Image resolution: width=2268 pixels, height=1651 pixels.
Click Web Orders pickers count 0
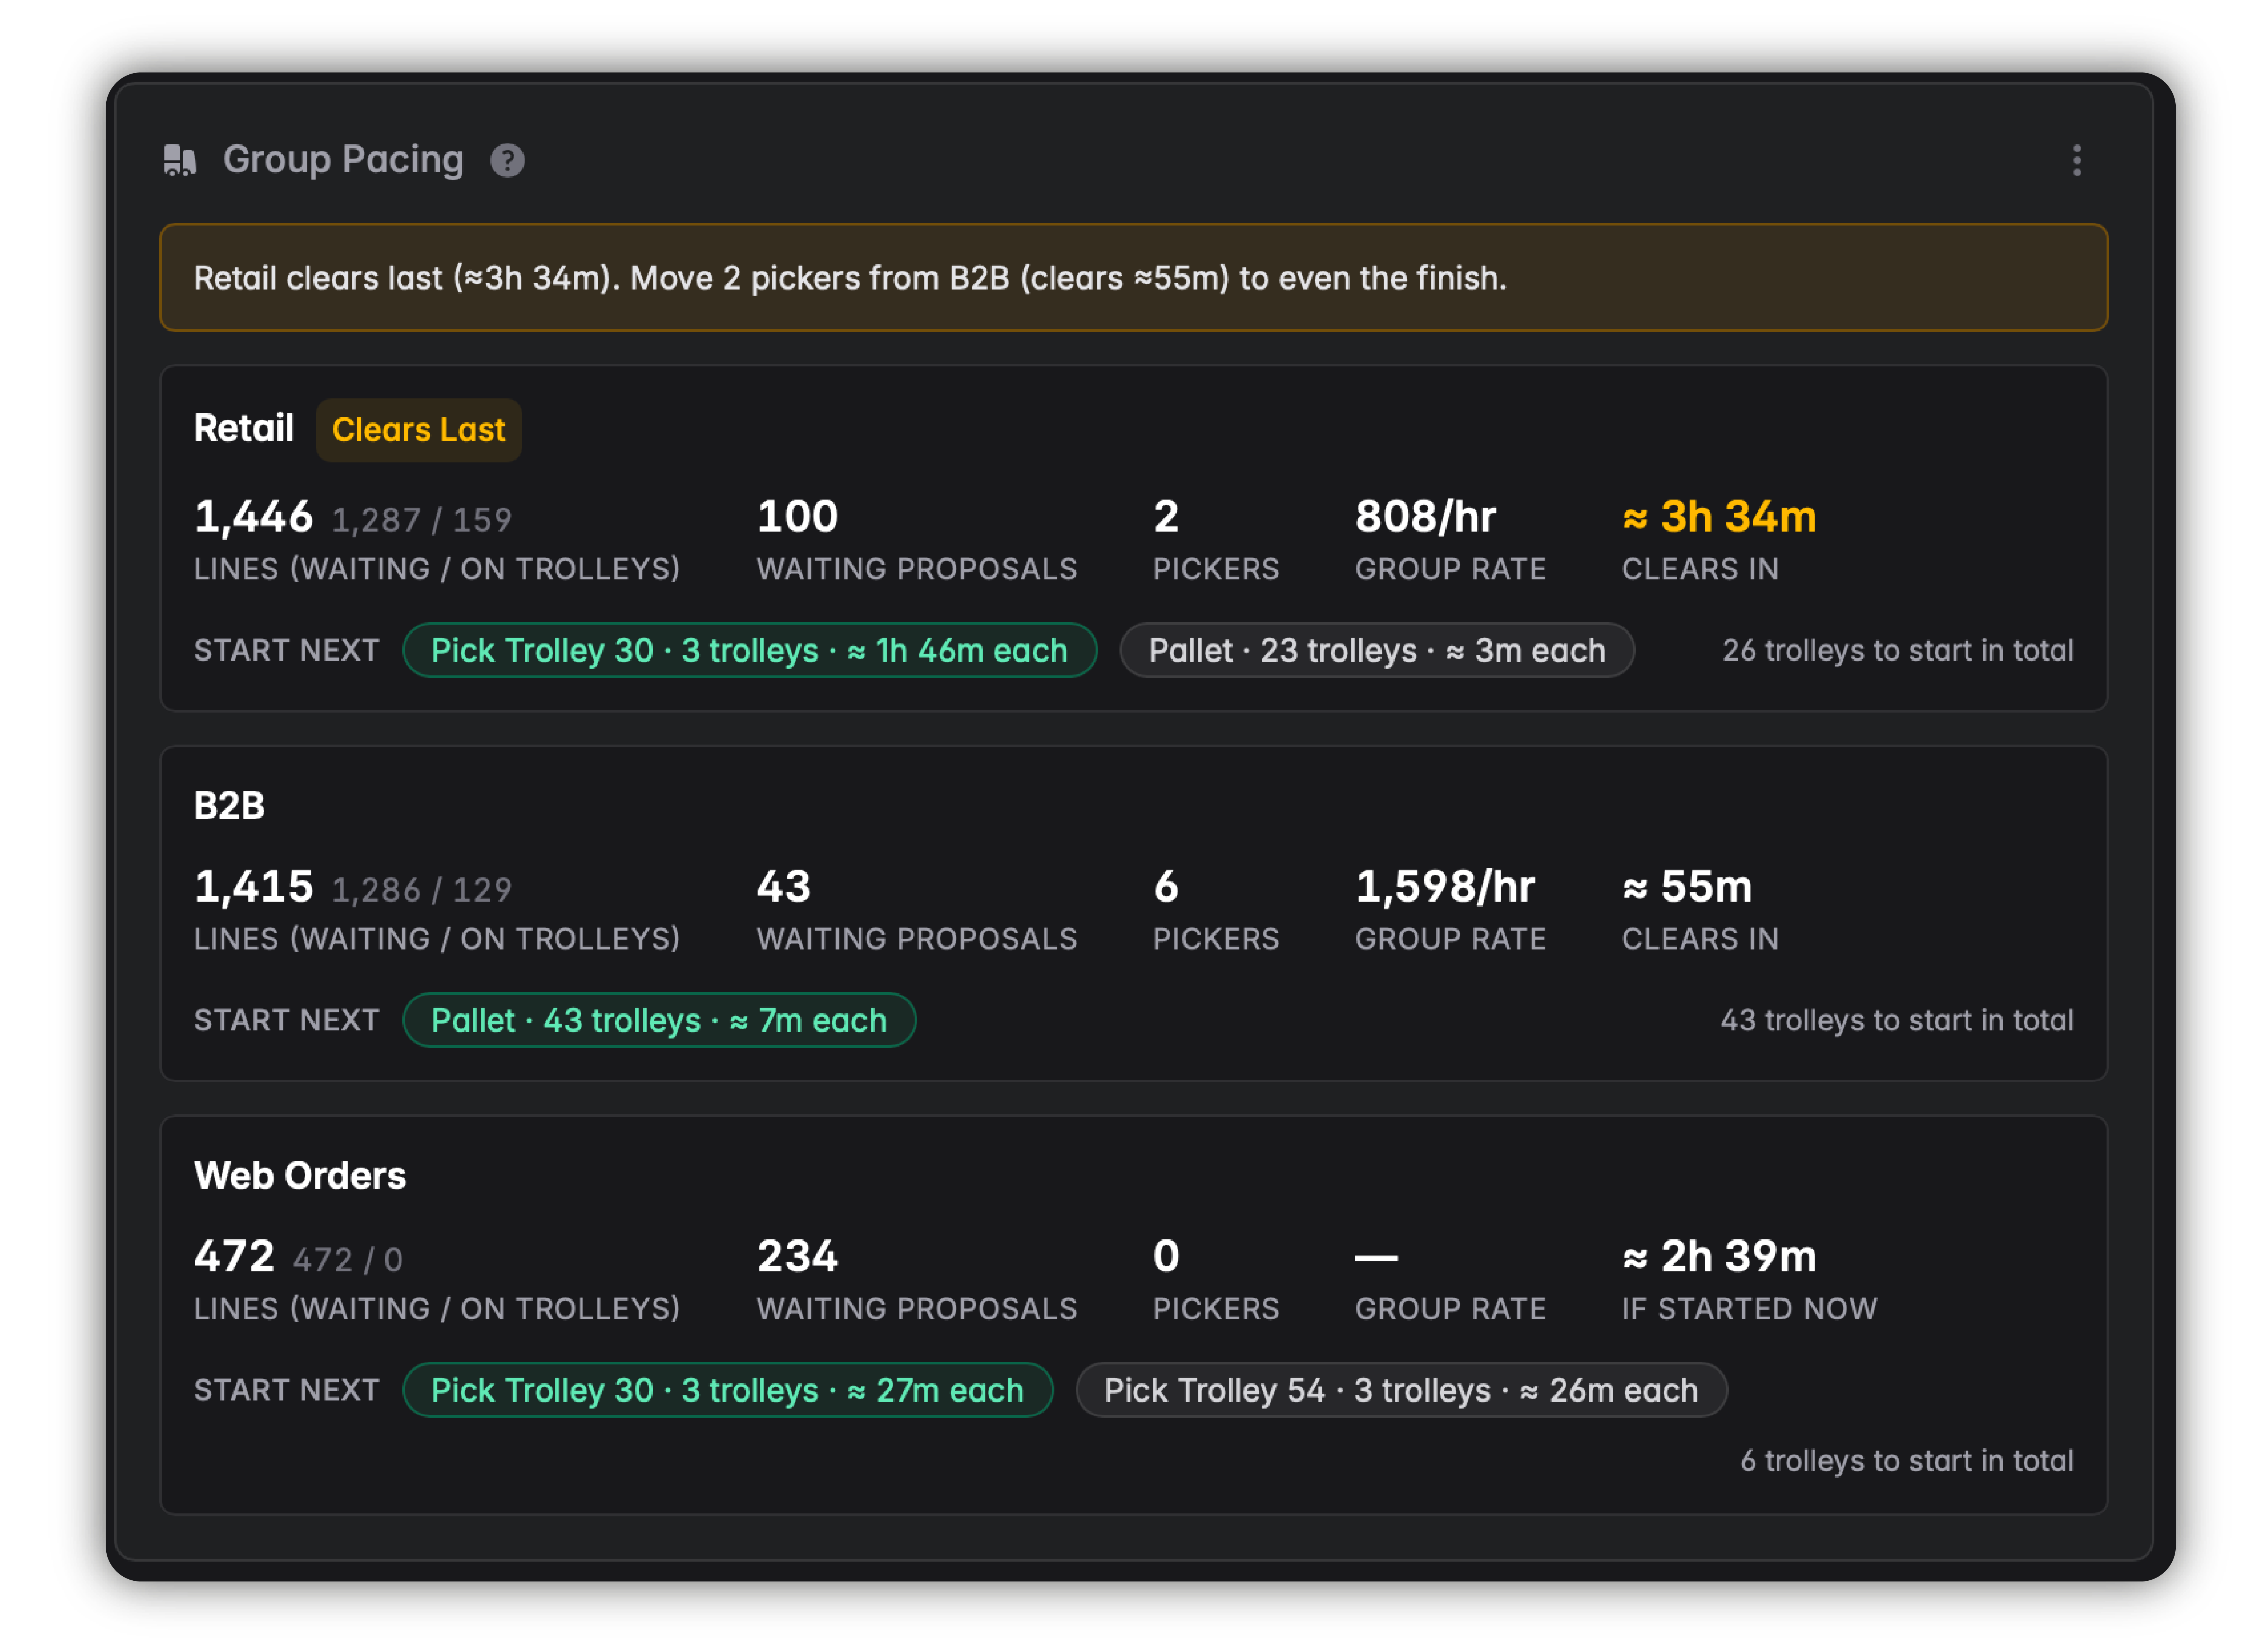1166,1257
